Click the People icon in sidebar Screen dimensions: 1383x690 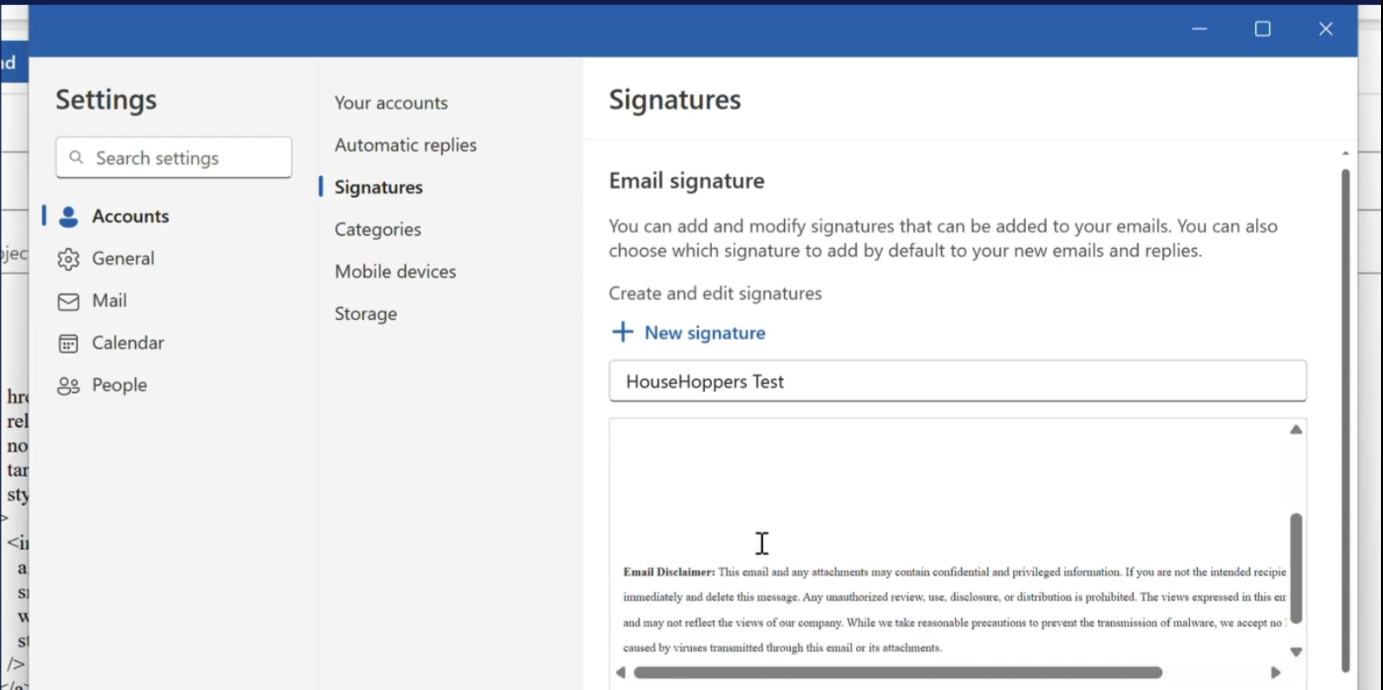point(68,386)
